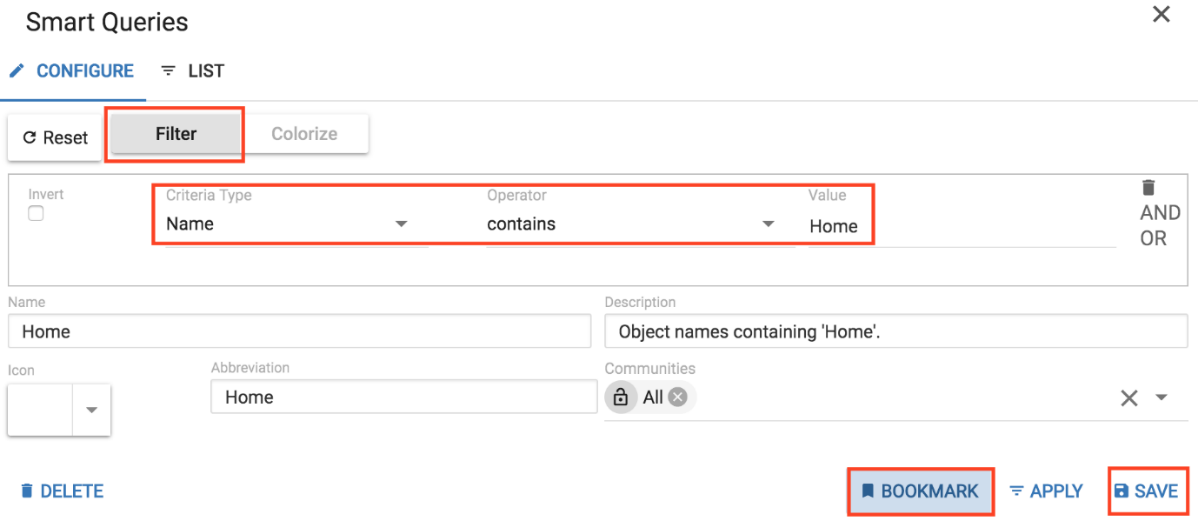
Task: Apply the smart query filter
Action: pyautogui.click(x=1045, y=491)
